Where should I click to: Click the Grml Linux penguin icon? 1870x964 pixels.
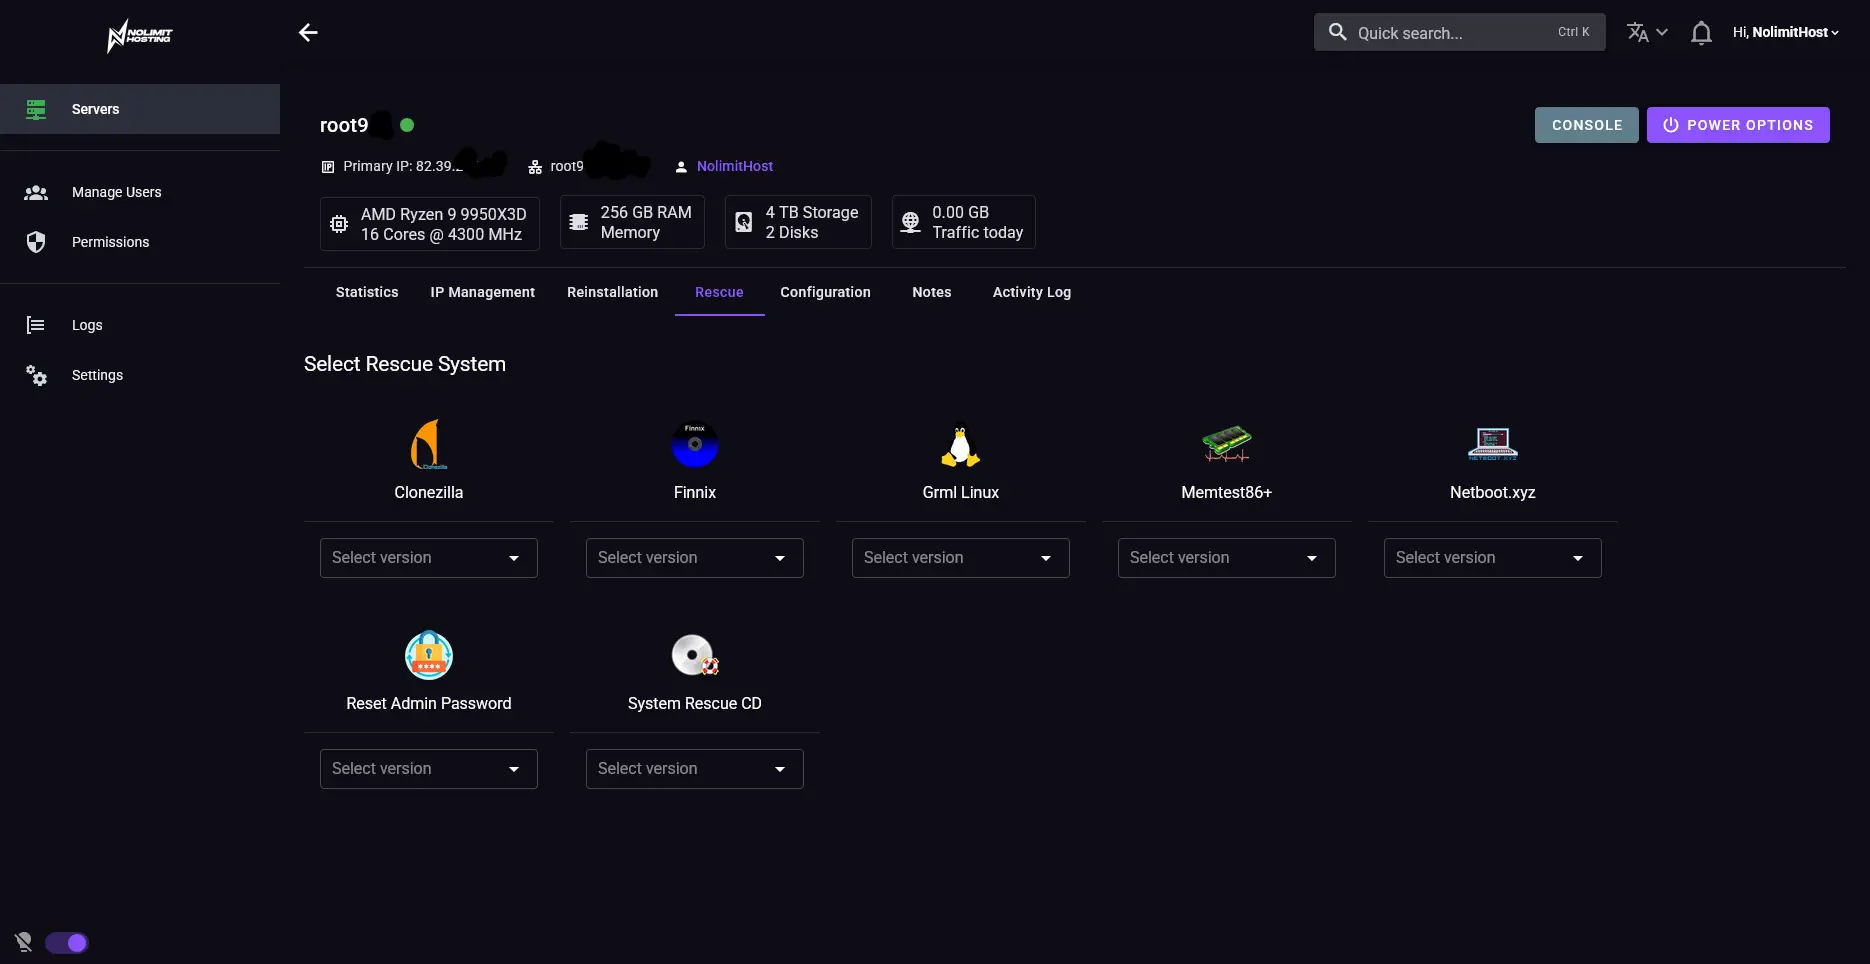point(961,446)
